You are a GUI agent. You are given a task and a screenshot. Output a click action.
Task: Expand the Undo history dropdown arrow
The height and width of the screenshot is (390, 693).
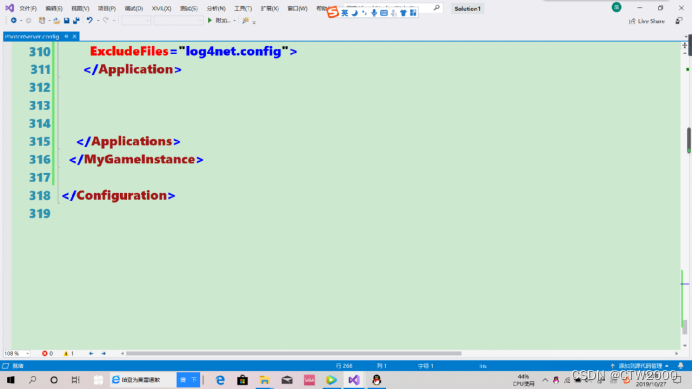(x=98, y=21)
